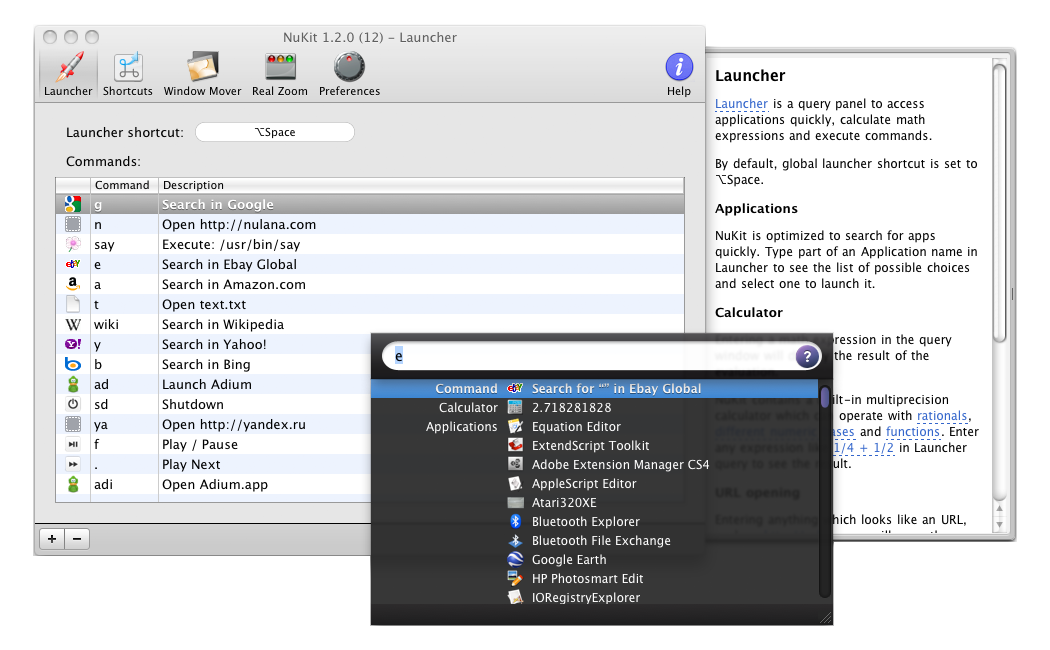Click the purple question mark button

pos(807,356)
